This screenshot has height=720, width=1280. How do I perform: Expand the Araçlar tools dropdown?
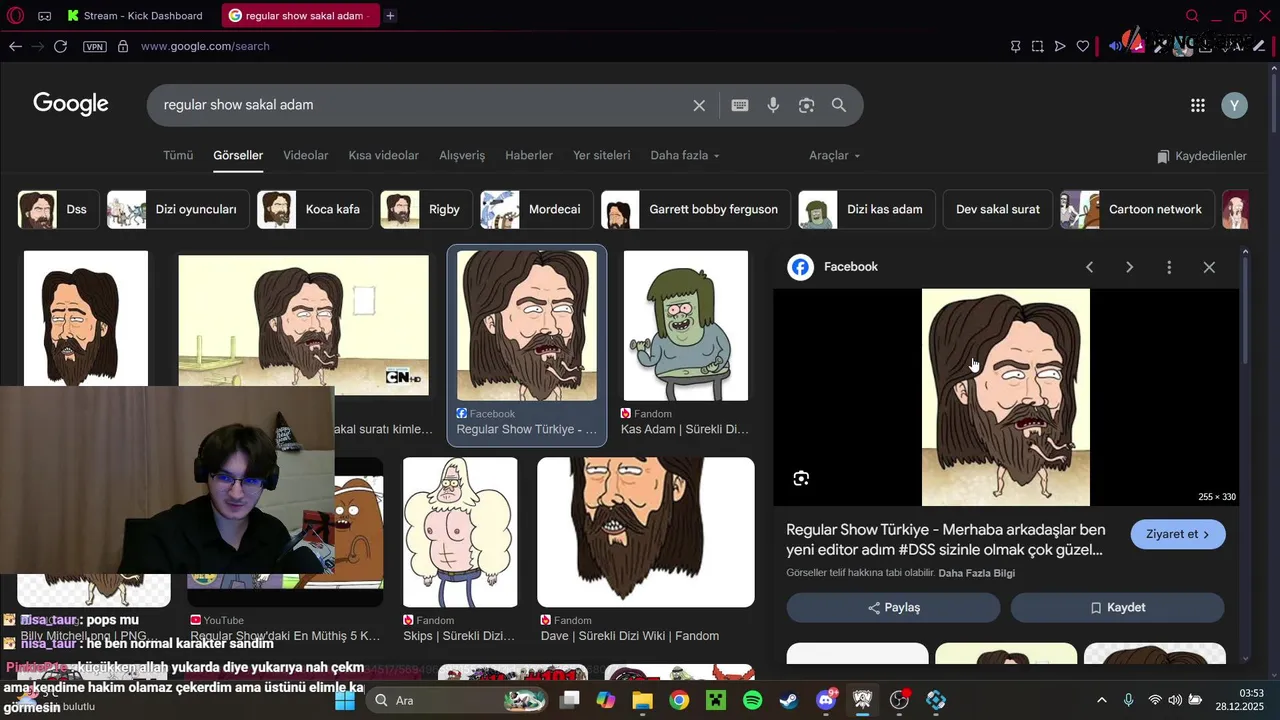tap(834, 155)
